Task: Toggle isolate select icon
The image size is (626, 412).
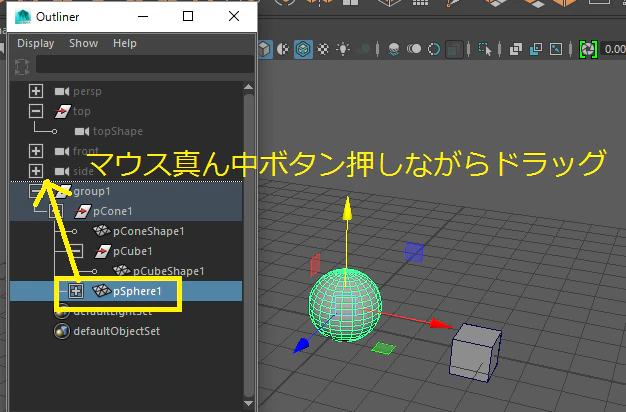Action: point(485,50)
